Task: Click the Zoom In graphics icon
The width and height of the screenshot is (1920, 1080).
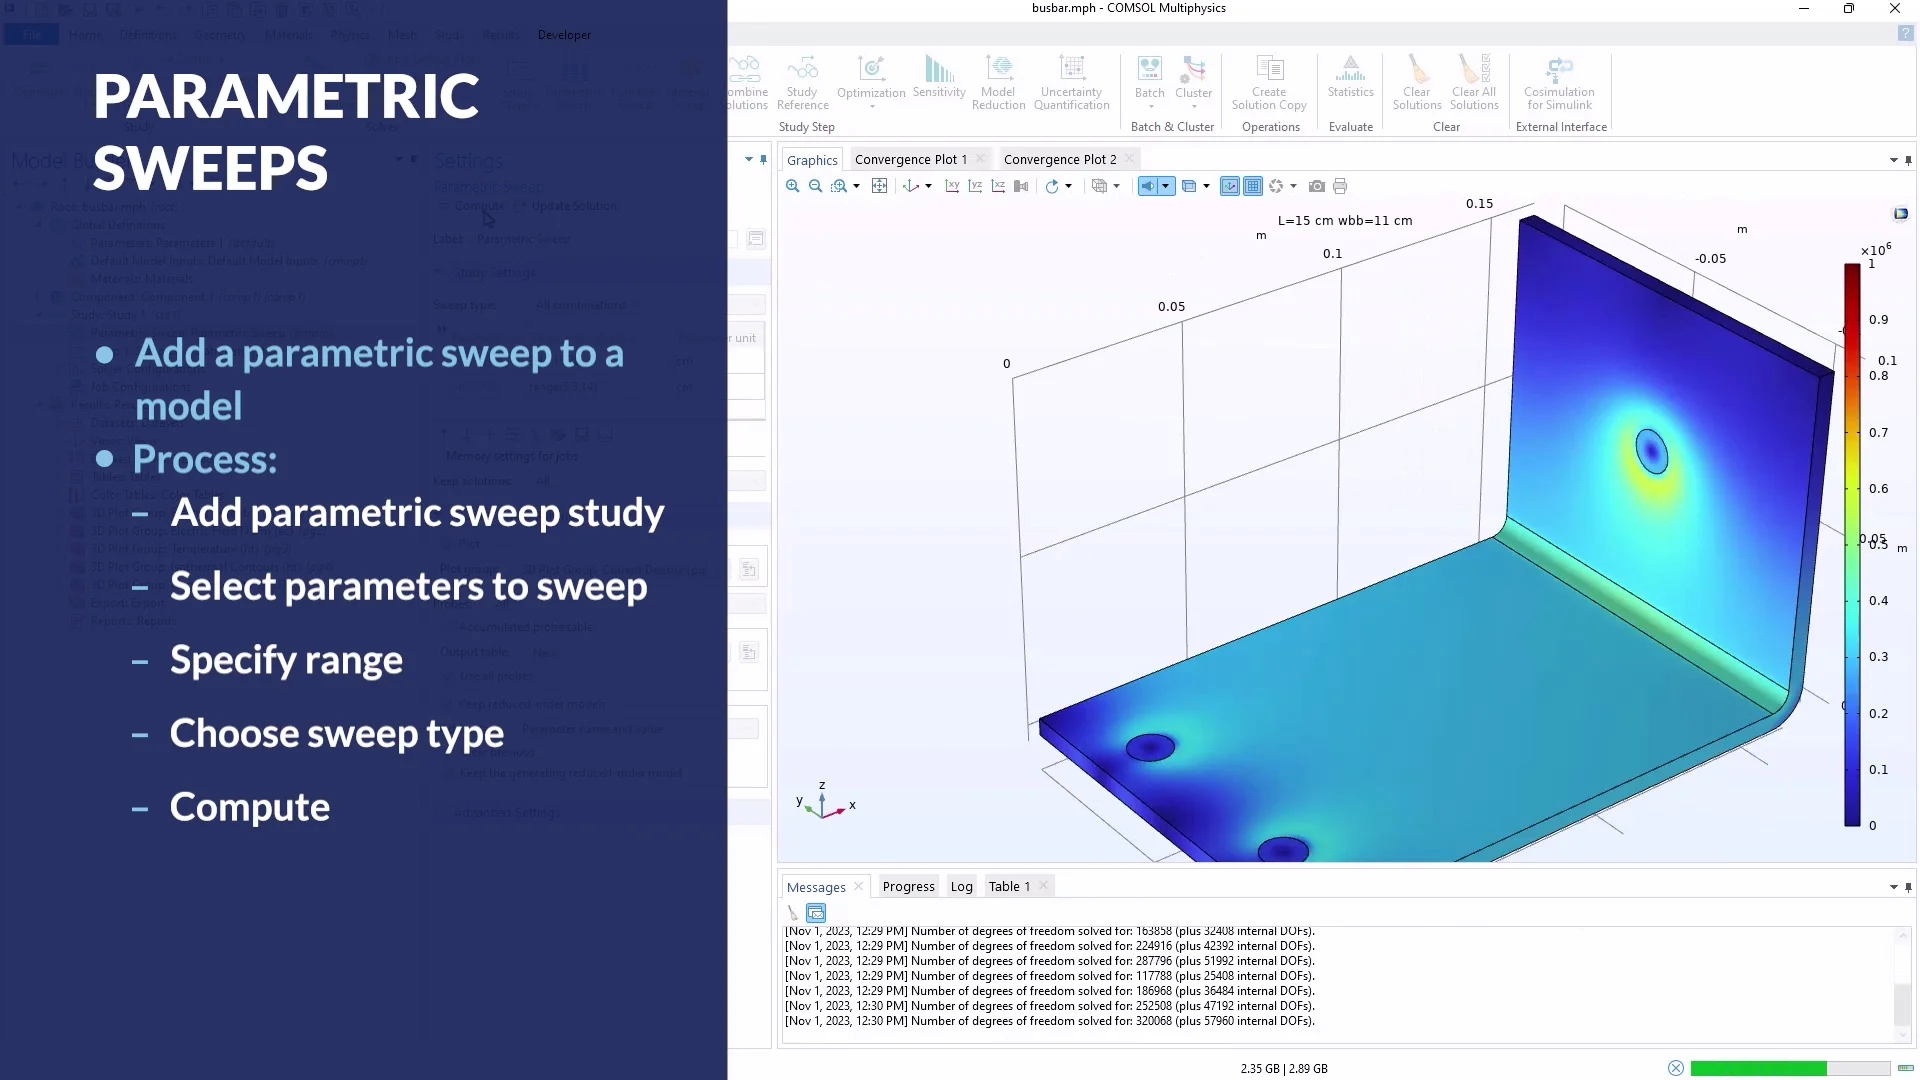Action: pyautogui.click(x=792, y=186)
